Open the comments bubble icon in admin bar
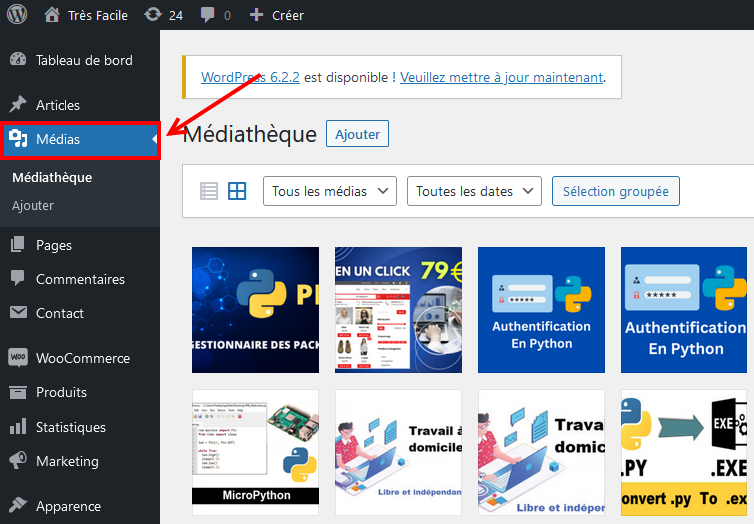 point(207,14)
